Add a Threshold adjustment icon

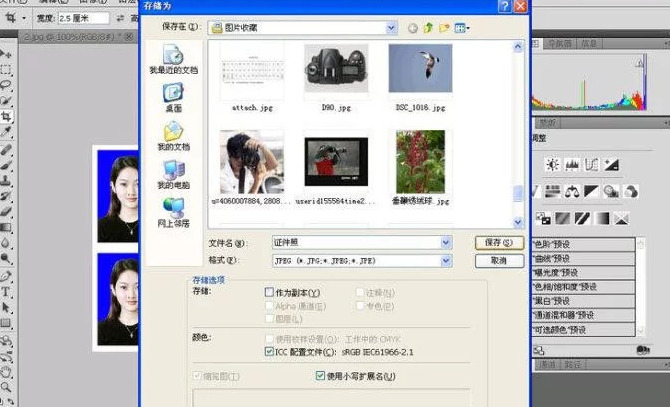[582, 219]
